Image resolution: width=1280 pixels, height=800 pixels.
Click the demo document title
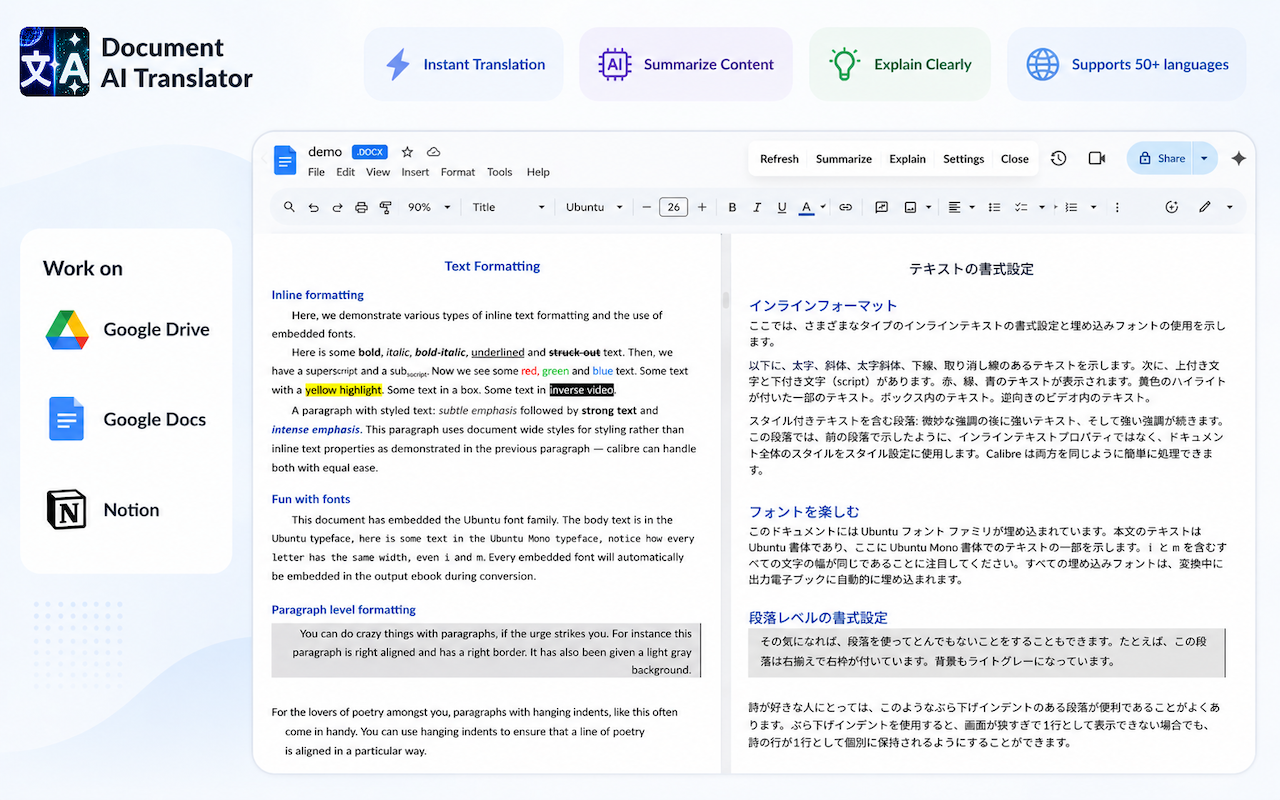pyautogui.click(x=325, y=152)
